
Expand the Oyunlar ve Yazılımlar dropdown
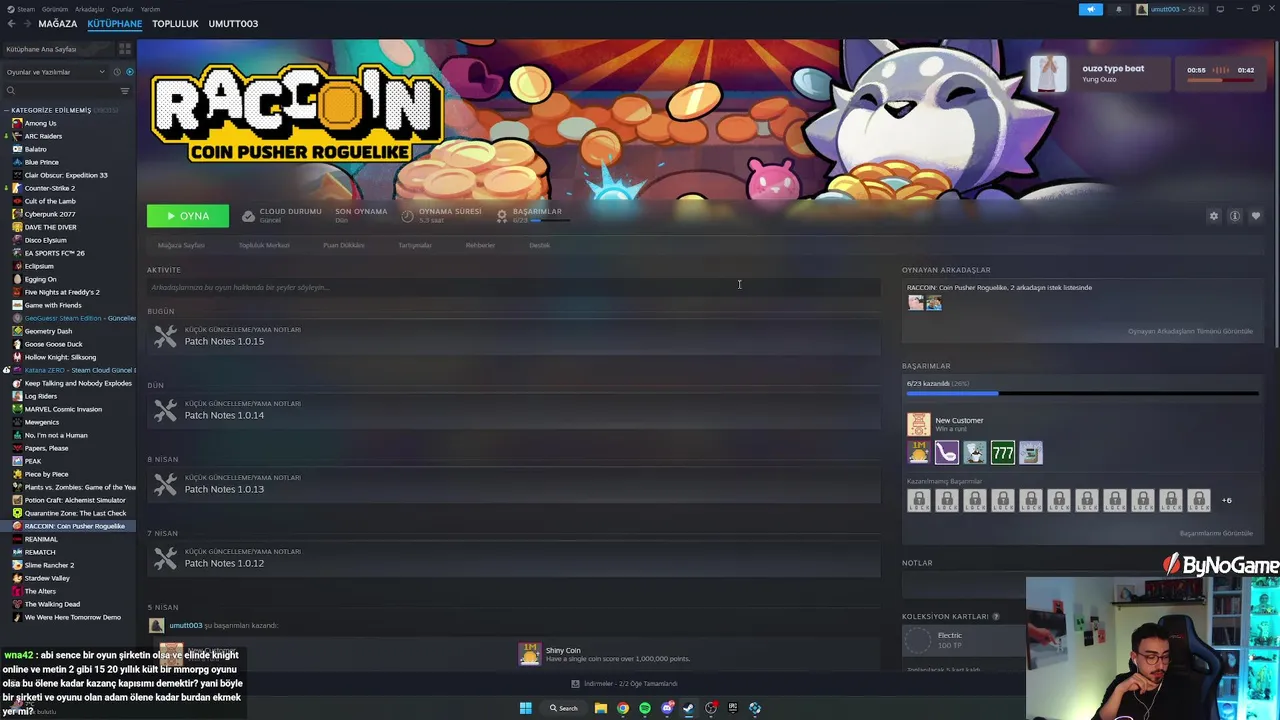pos(55,72)
